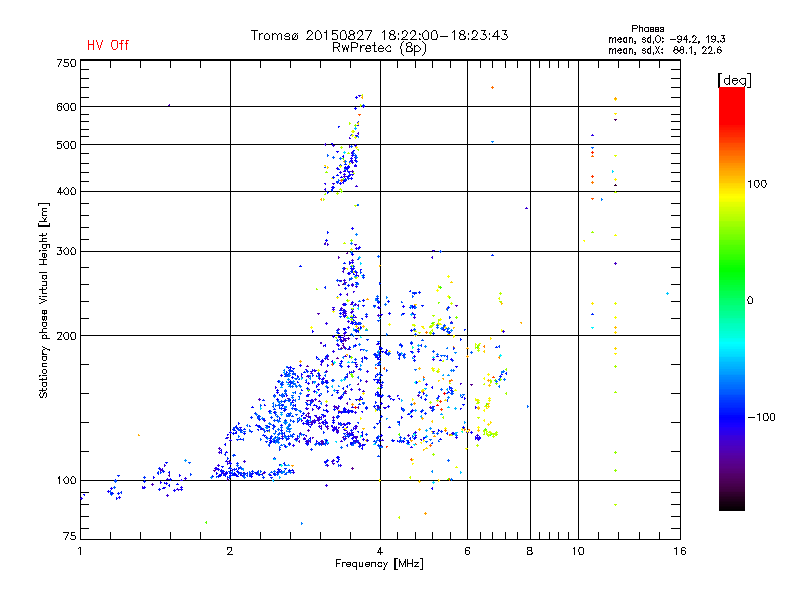
Task: Click the colorbar tick label '0'
Action: coord(750,301)
